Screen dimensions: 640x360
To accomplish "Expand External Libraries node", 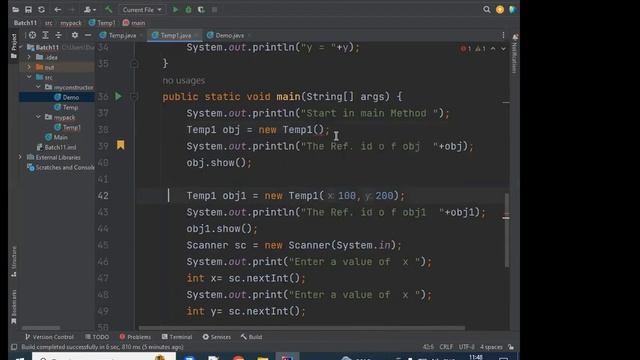I will click(x=20, y=157).
